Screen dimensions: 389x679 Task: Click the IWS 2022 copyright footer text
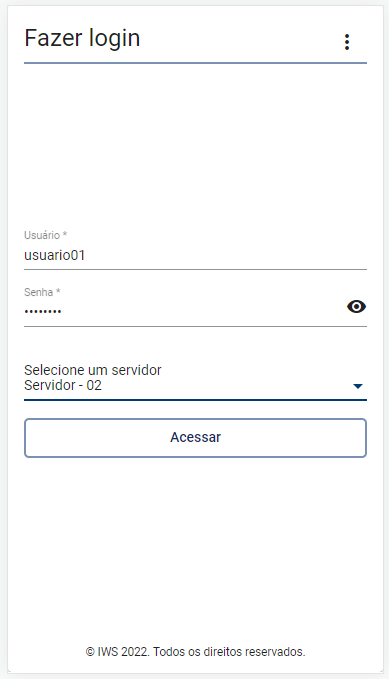click(x=195, y=652)
